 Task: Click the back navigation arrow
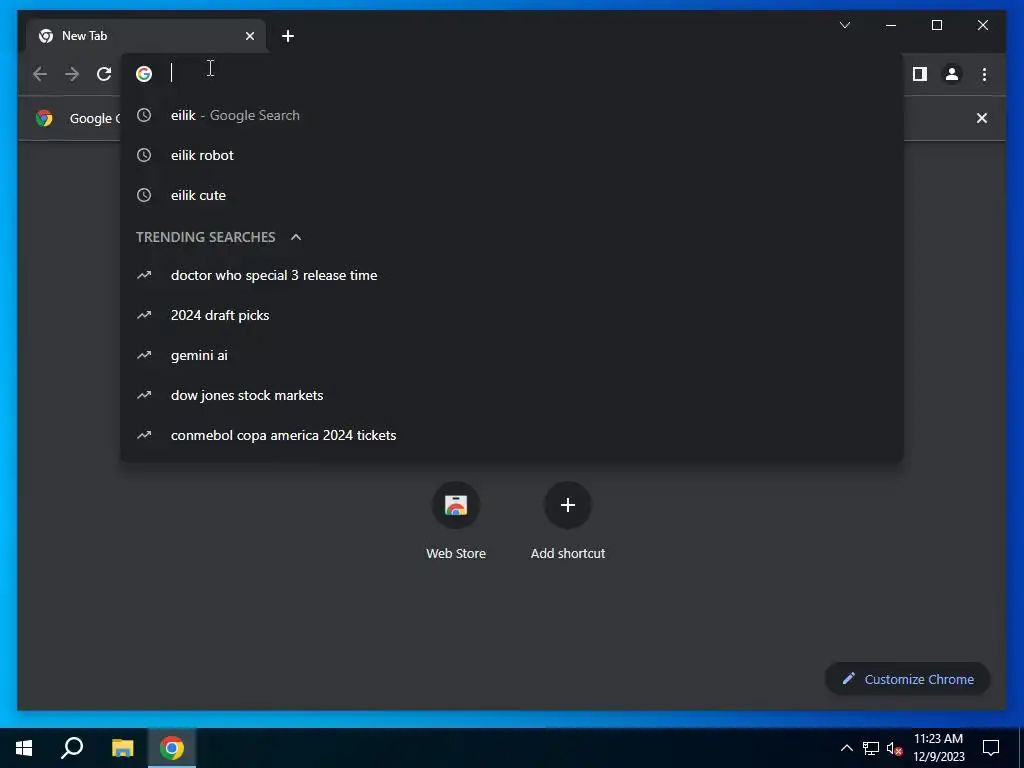click(x=40, y=74)
